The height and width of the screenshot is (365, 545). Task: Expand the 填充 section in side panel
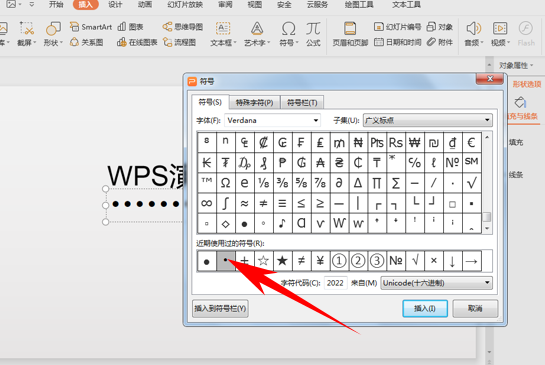(x=516, y=142)
